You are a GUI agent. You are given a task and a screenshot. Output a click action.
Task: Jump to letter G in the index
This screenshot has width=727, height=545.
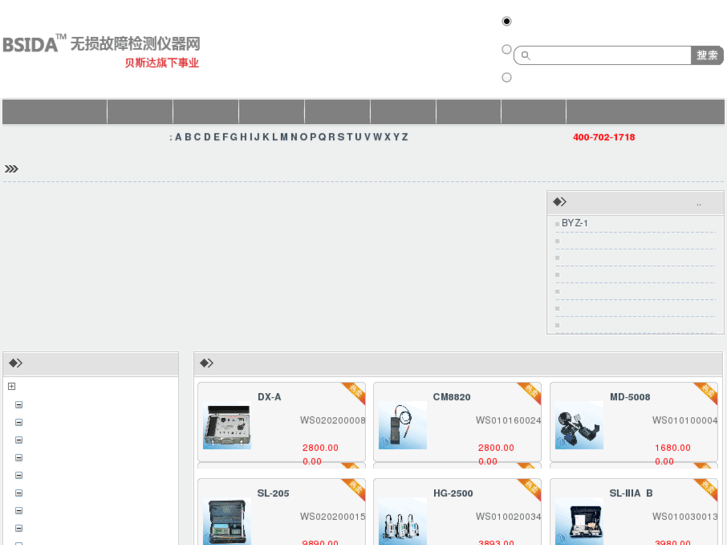pos(234,137)
